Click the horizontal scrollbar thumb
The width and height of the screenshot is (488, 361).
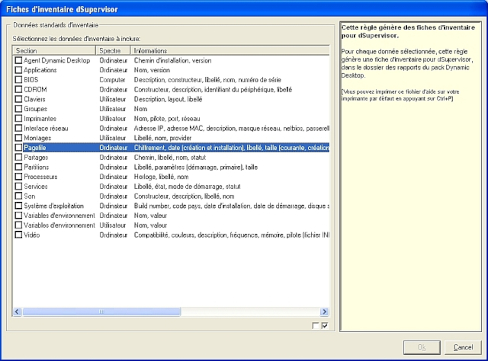(101, 312)
